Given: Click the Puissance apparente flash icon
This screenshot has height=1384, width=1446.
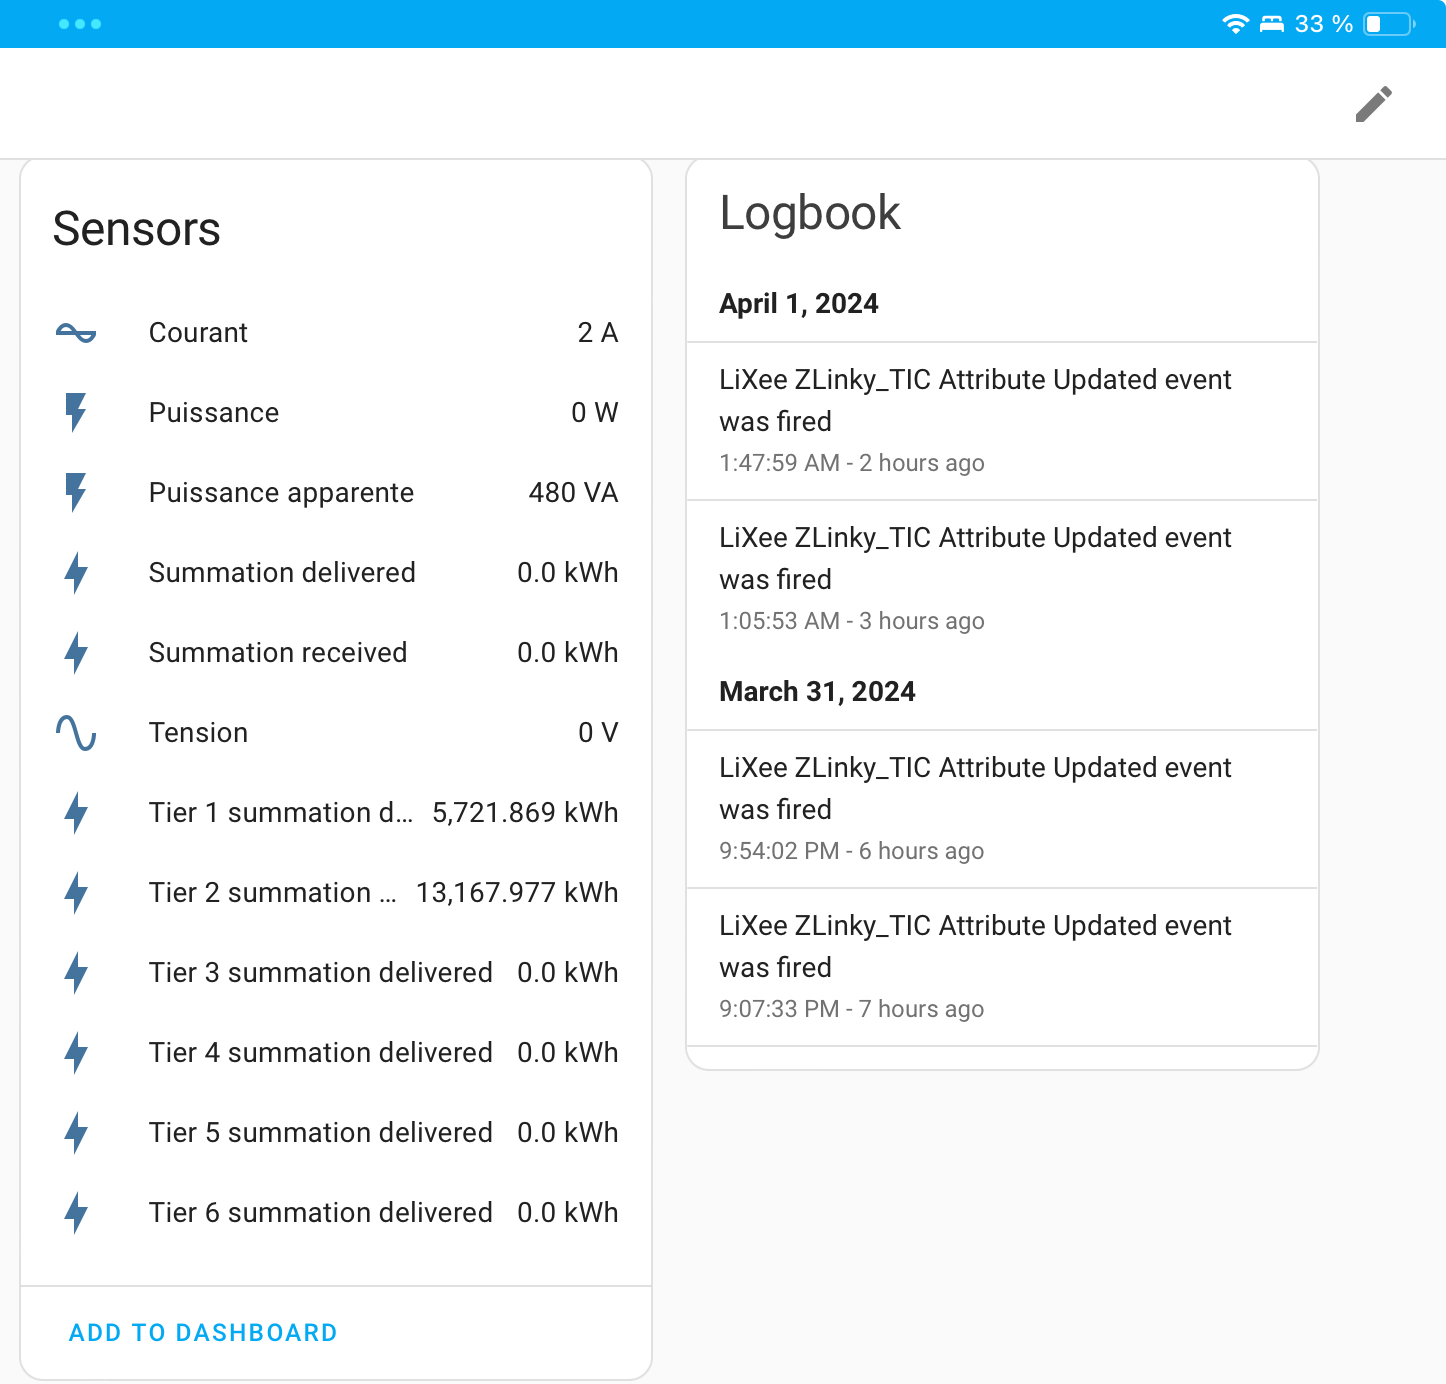Looking at the screenshot, I should click(x=76, y=492).
